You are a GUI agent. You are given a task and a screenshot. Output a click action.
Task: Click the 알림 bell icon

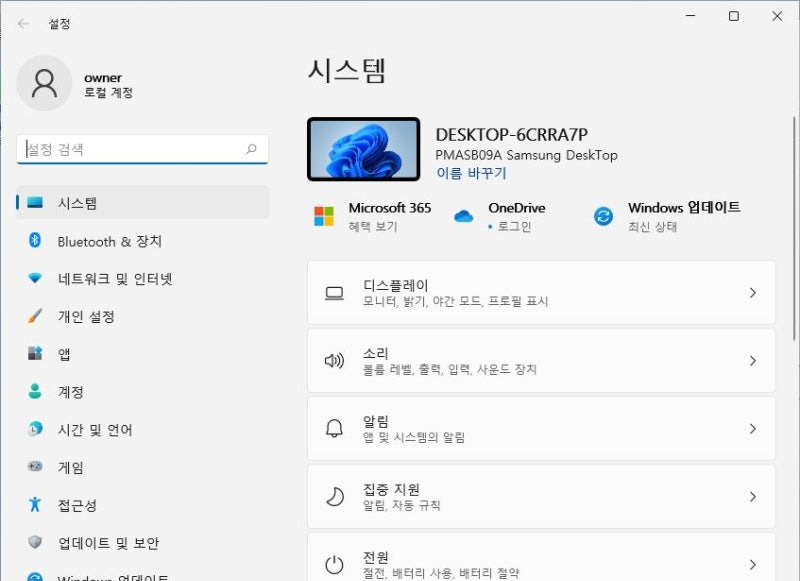334,428
